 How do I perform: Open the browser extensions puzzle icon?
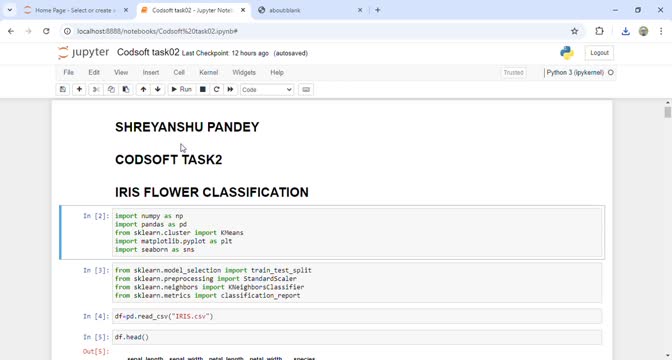click(599, 31)
